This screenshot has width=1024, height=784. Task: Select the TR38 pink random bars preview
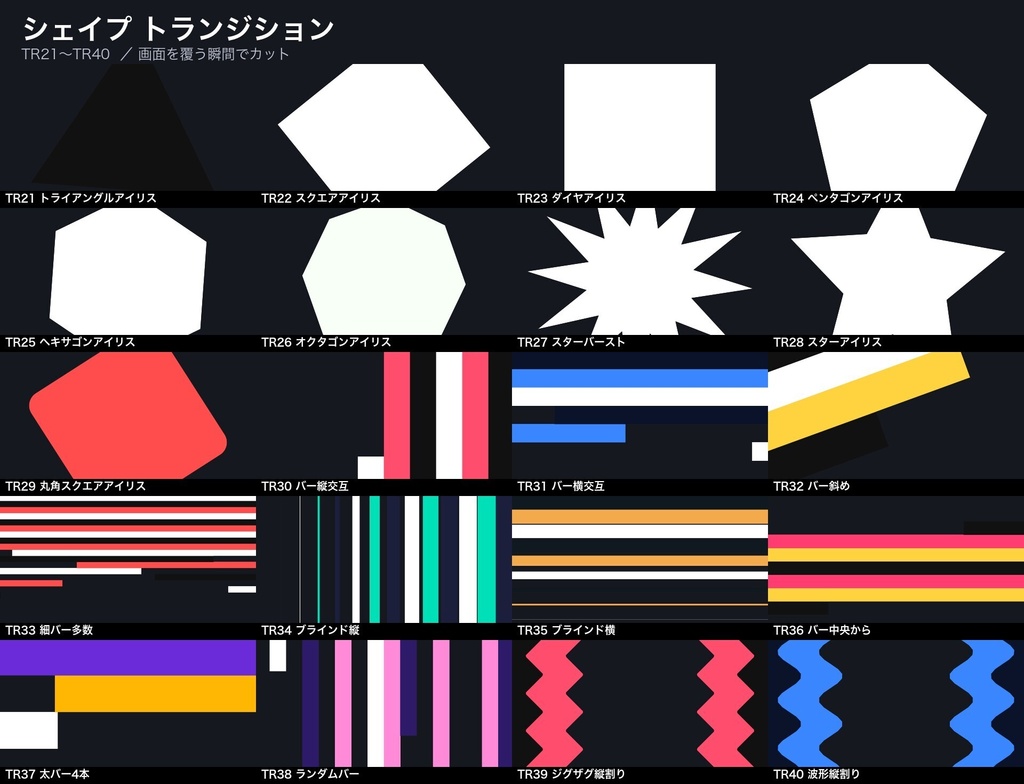click(x=384, y=704)
